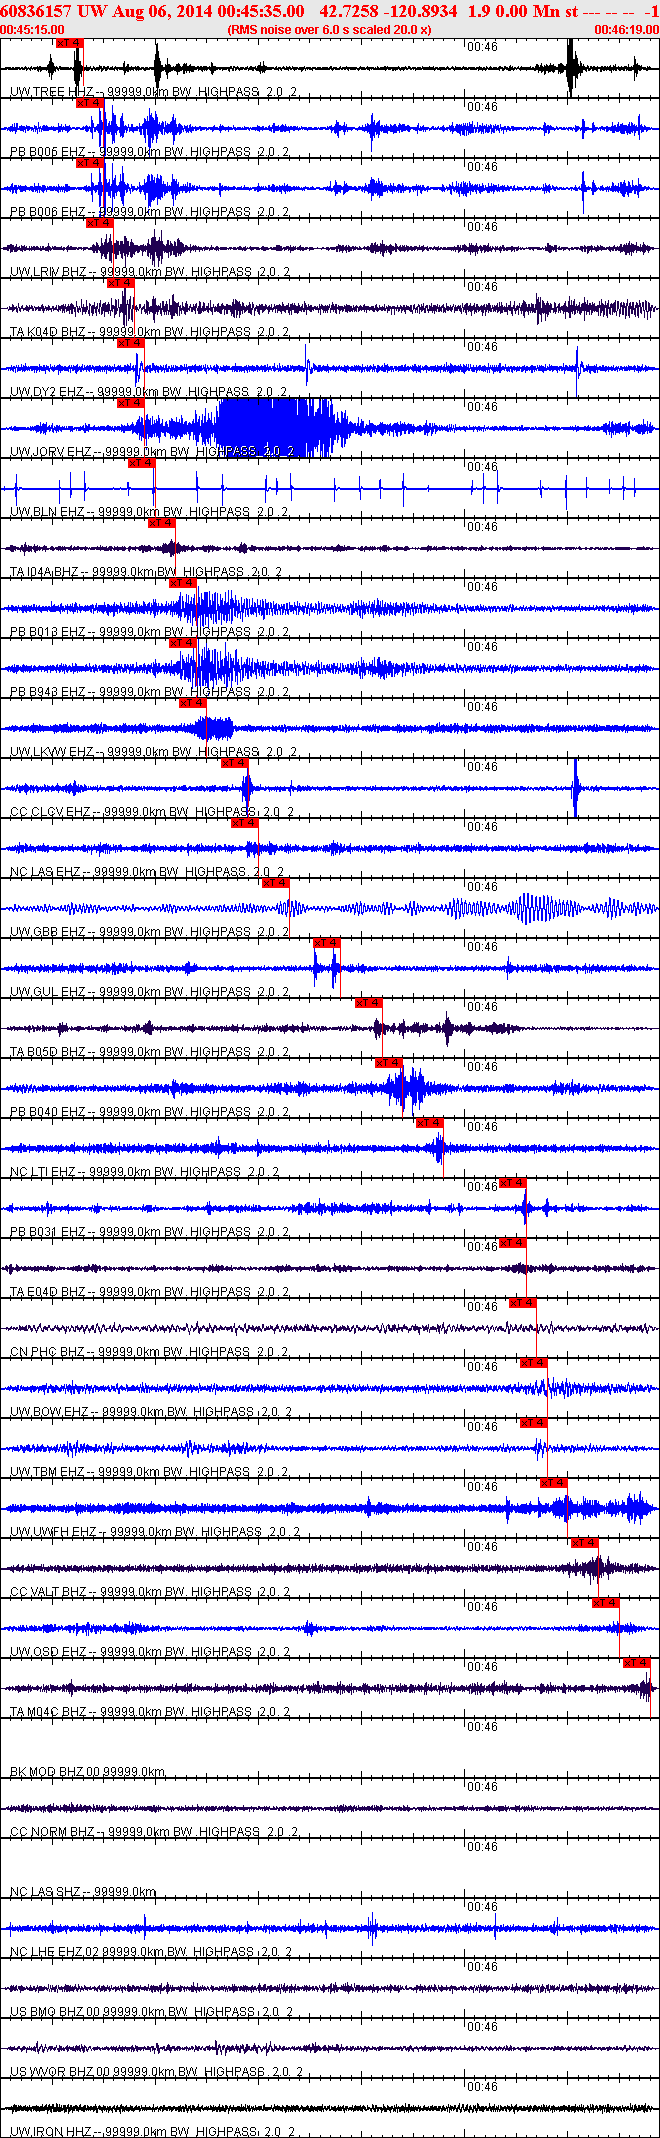Click the start time label 00:45:15.00
Screen dimensions: 660x2138
click(x=32, y=30)
